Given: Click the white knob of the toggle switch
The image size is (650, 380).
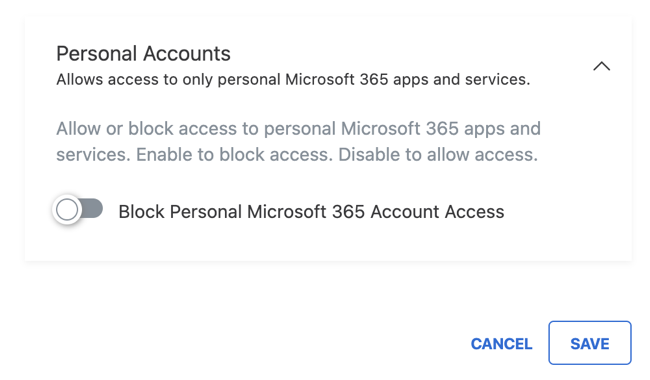Looking at the screenshot, I should tap(67, 209).
